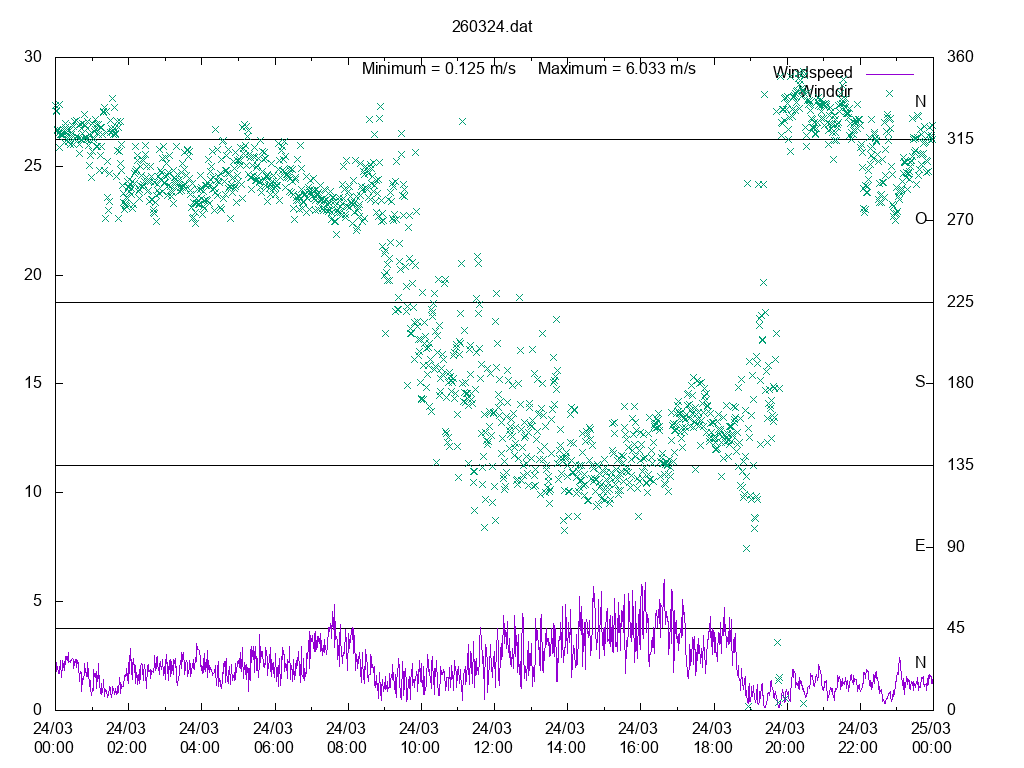The height and width of the screenshot is (768, 1024).
Task: Click the 225 degree right-axis label
Action: (960, 302)
